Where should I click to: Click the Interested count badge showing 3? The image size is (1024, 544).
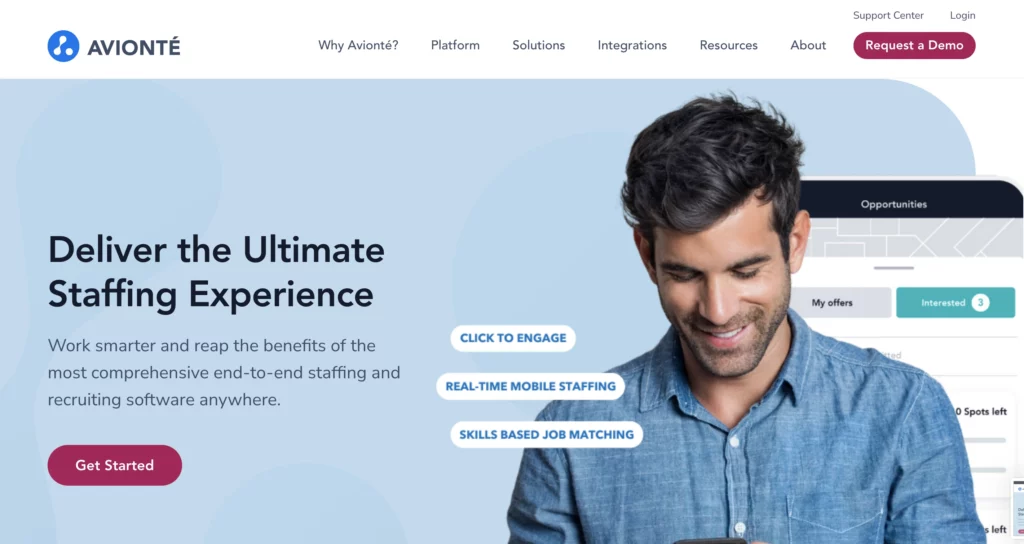pyautogui.click(x=980, y=302)
